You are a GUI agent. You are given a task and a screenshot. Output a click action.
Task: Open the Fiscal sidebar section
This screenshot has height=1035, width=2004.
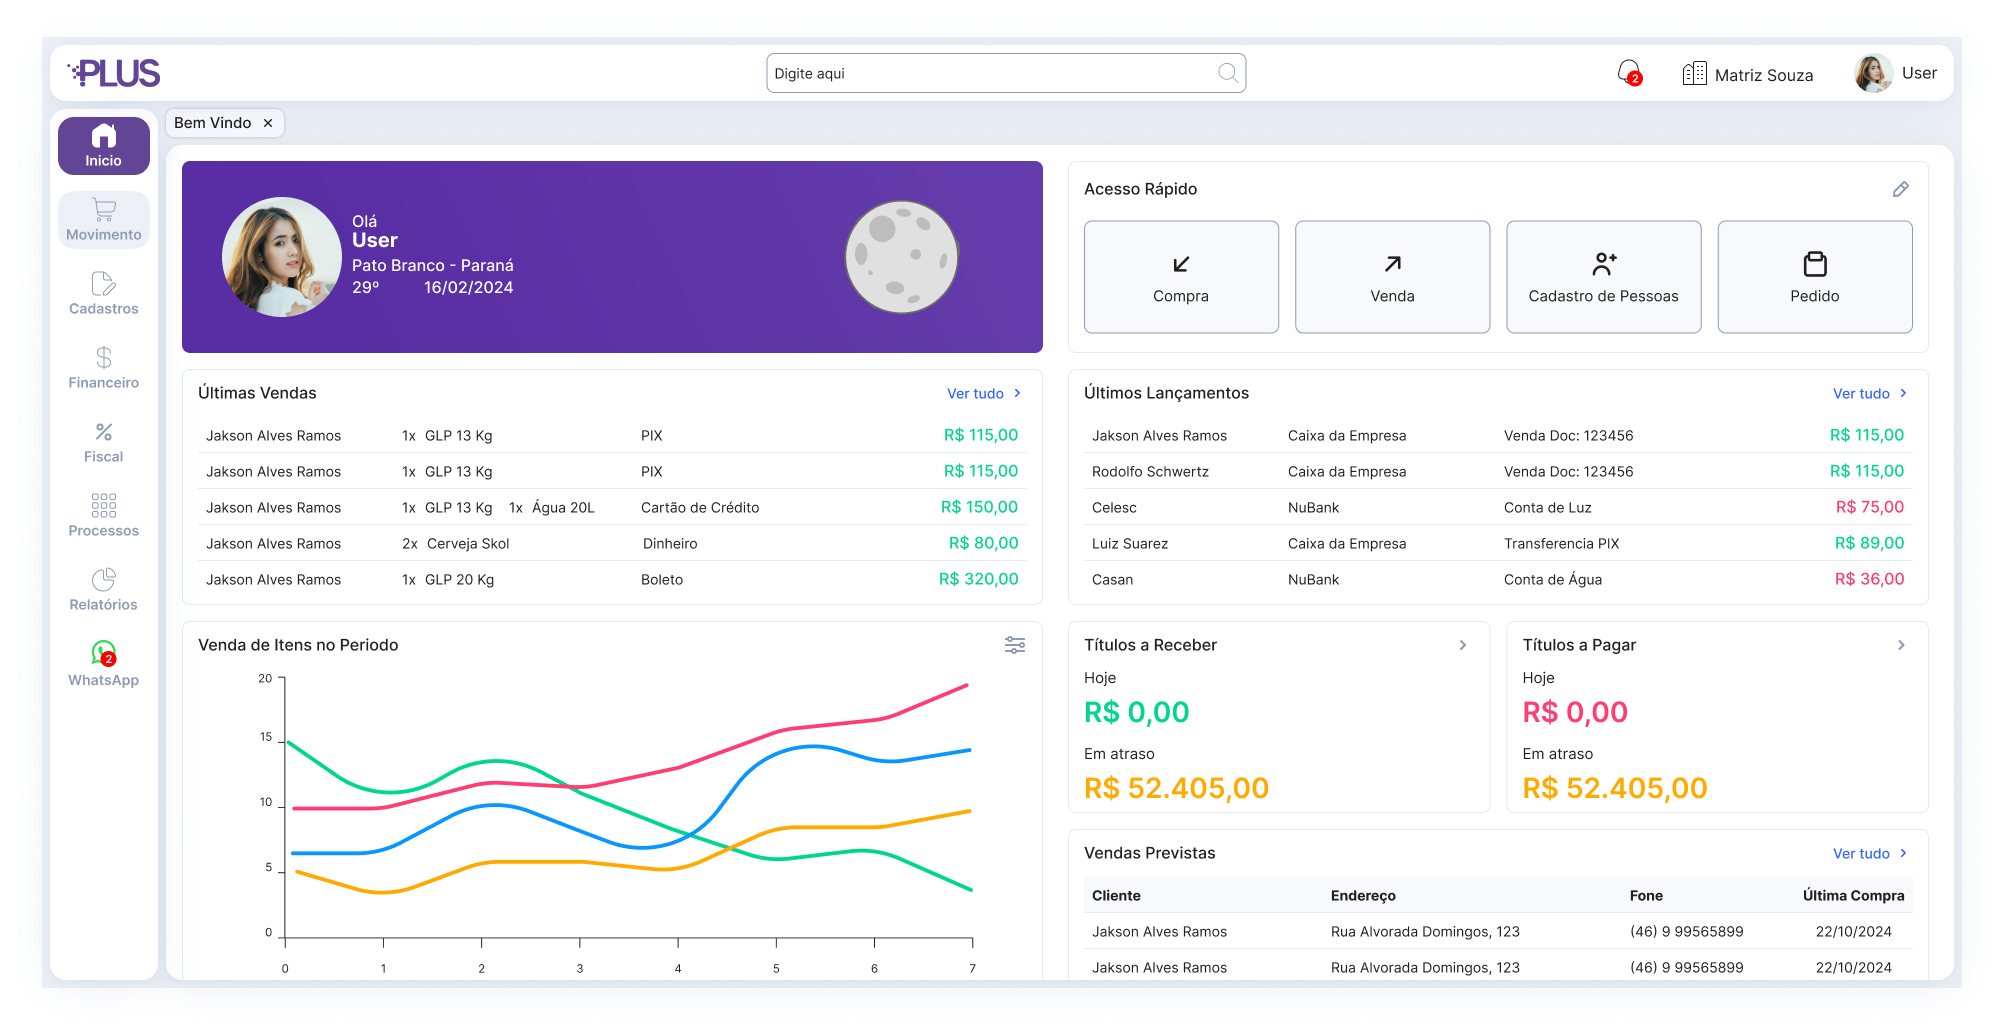(x=104, y=442)
